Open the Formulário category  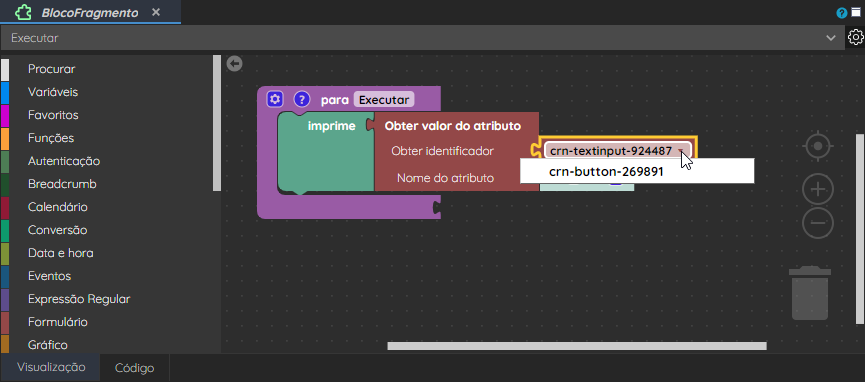click(57, 322)
